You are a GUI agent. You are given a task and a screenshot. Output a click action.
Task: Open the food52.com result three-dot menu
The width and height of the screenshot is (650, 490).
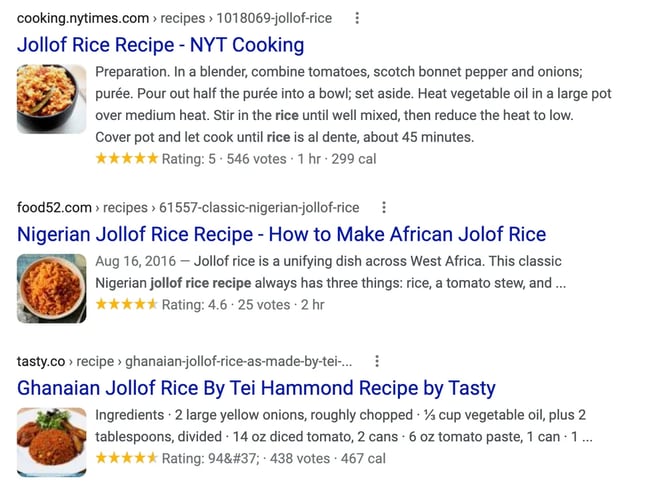pos(383,208)
